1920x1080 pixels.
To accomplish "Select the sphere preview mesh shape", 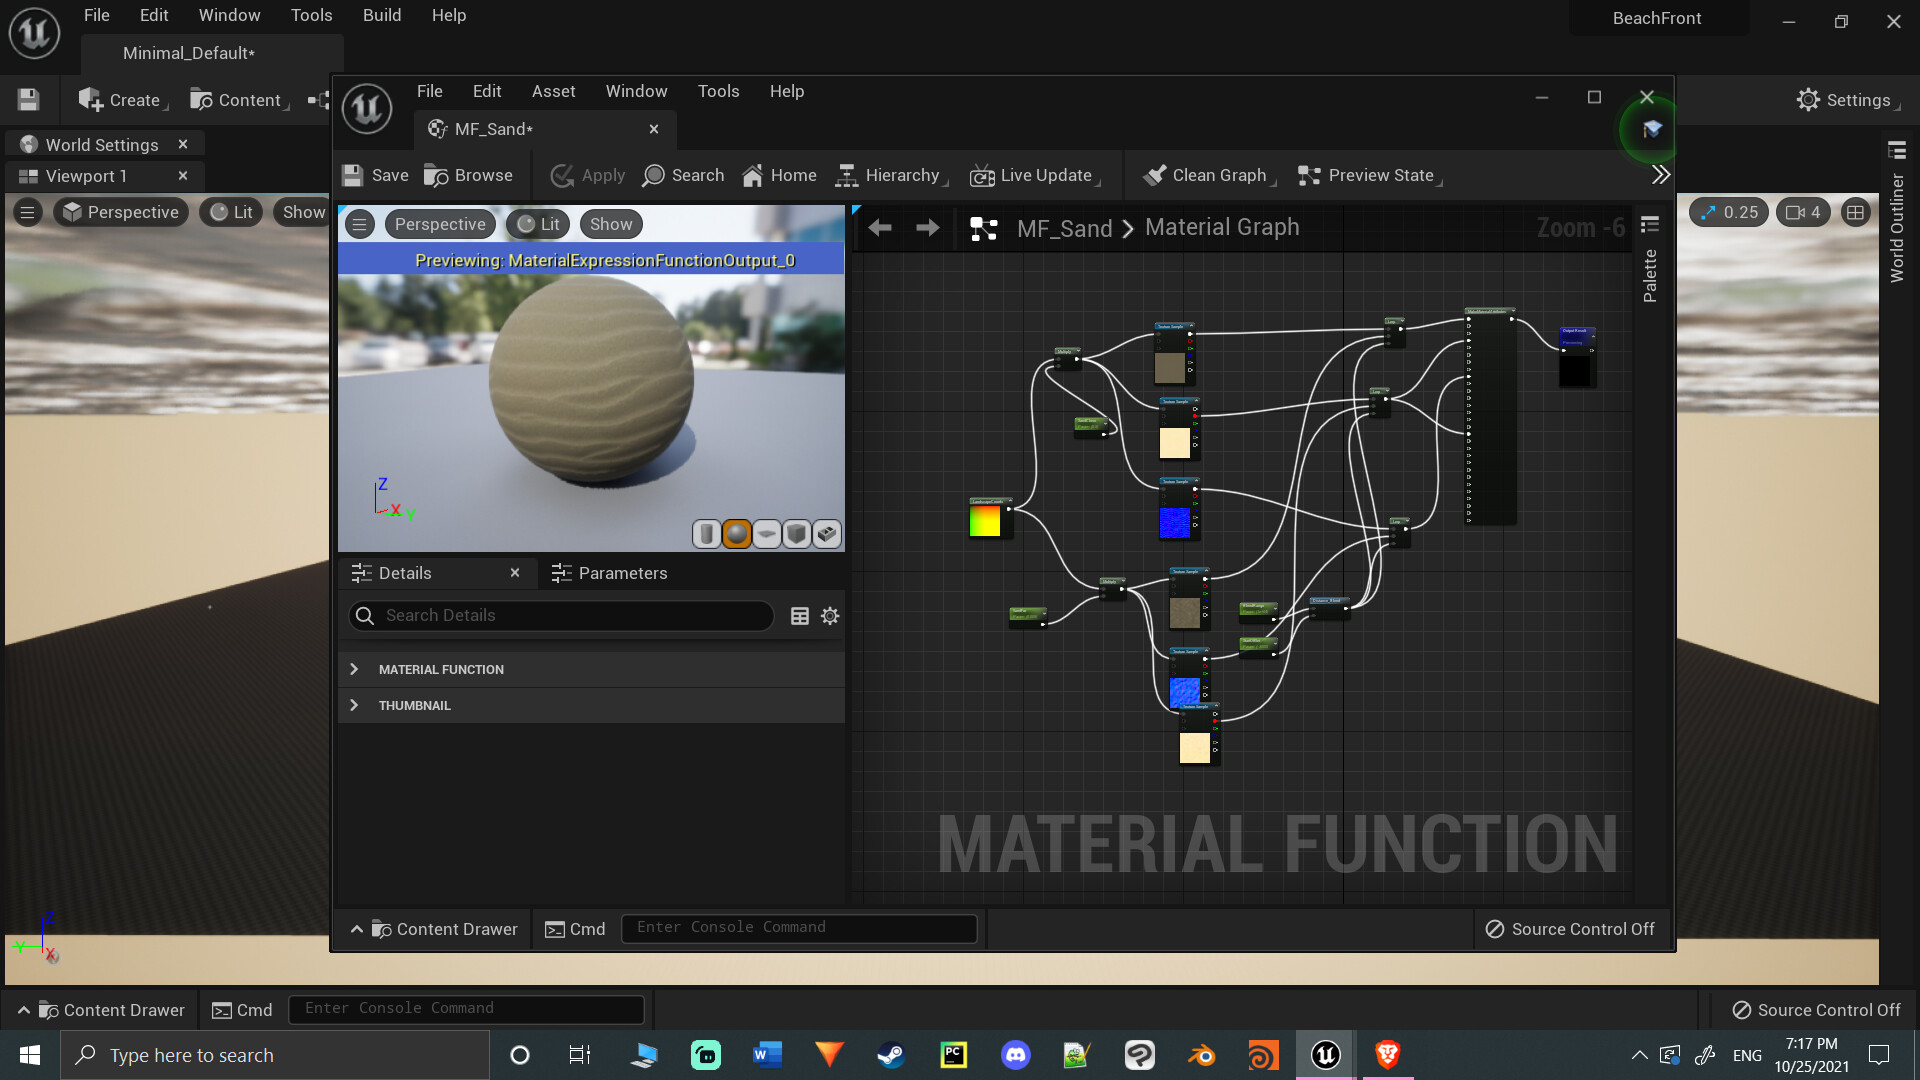I will click(x=737, y=533).
